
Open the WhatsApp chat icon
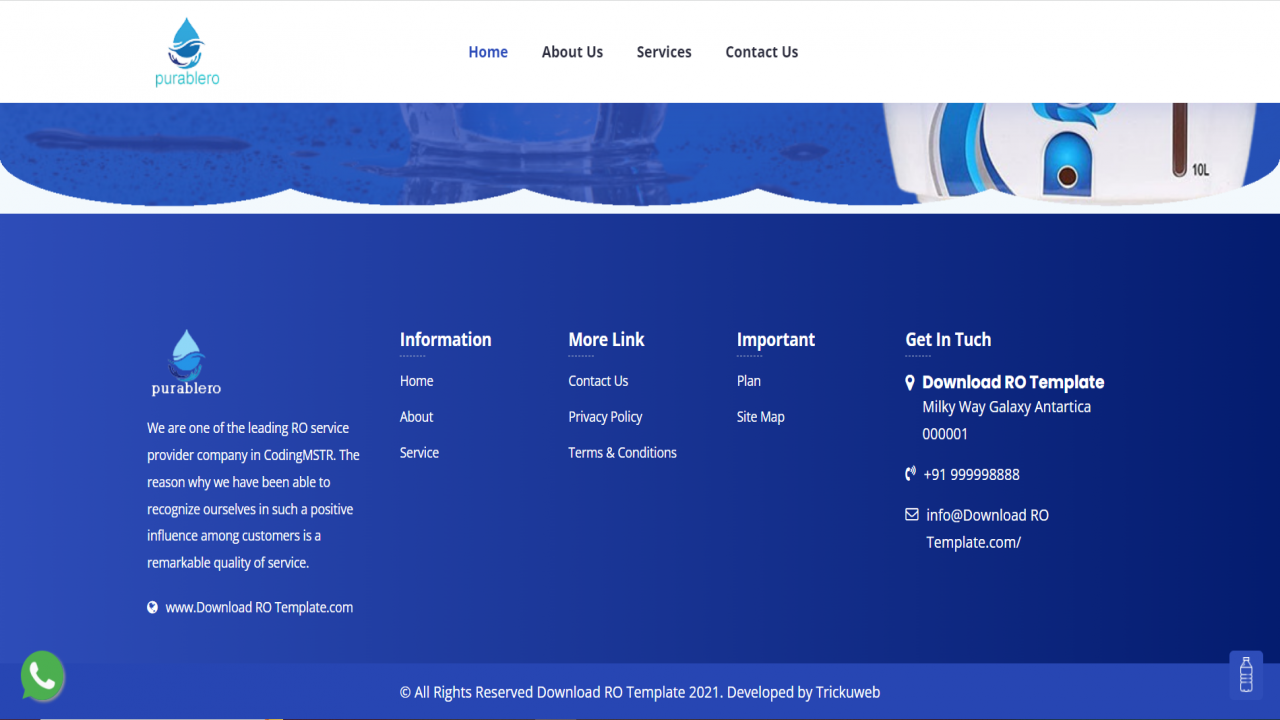pos(42,677)
